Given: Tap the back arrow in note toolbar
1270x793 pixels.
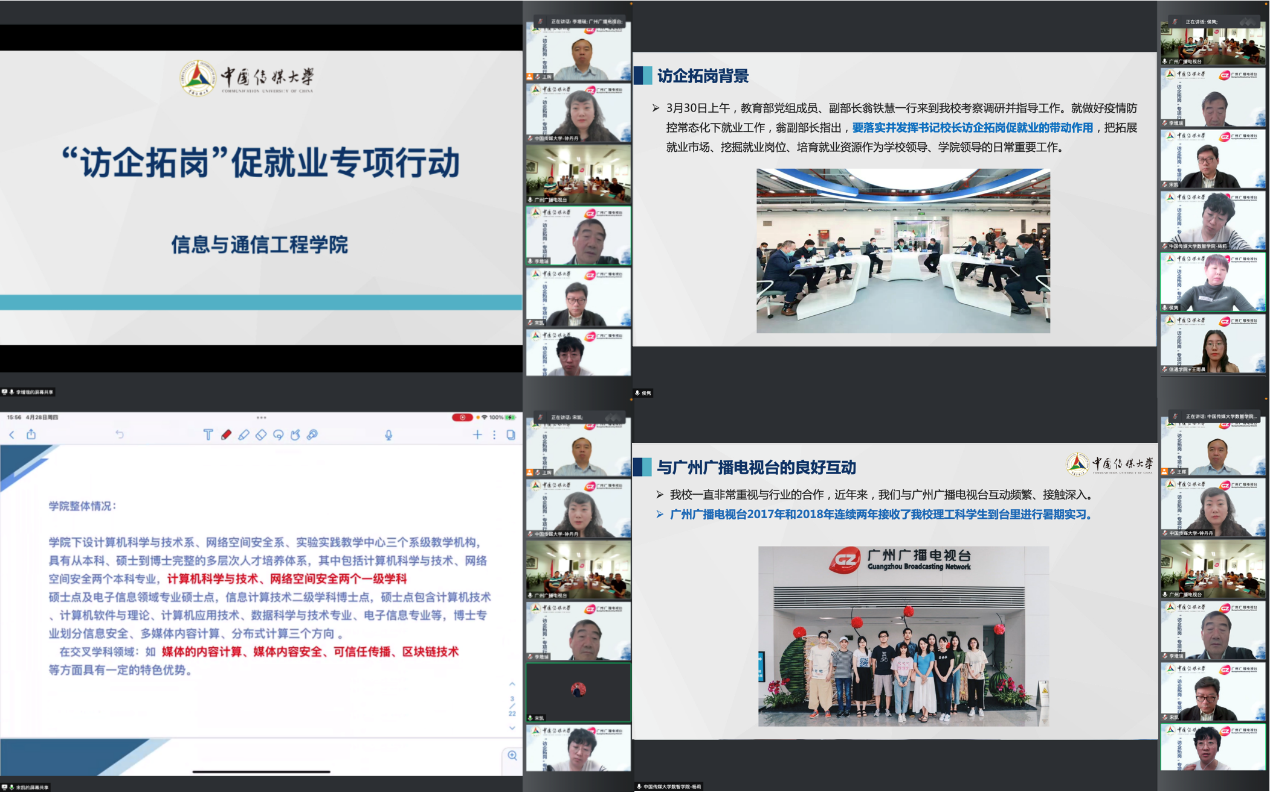Looking at the screenshot, I should pyautogui.click(x=12, y=435).
